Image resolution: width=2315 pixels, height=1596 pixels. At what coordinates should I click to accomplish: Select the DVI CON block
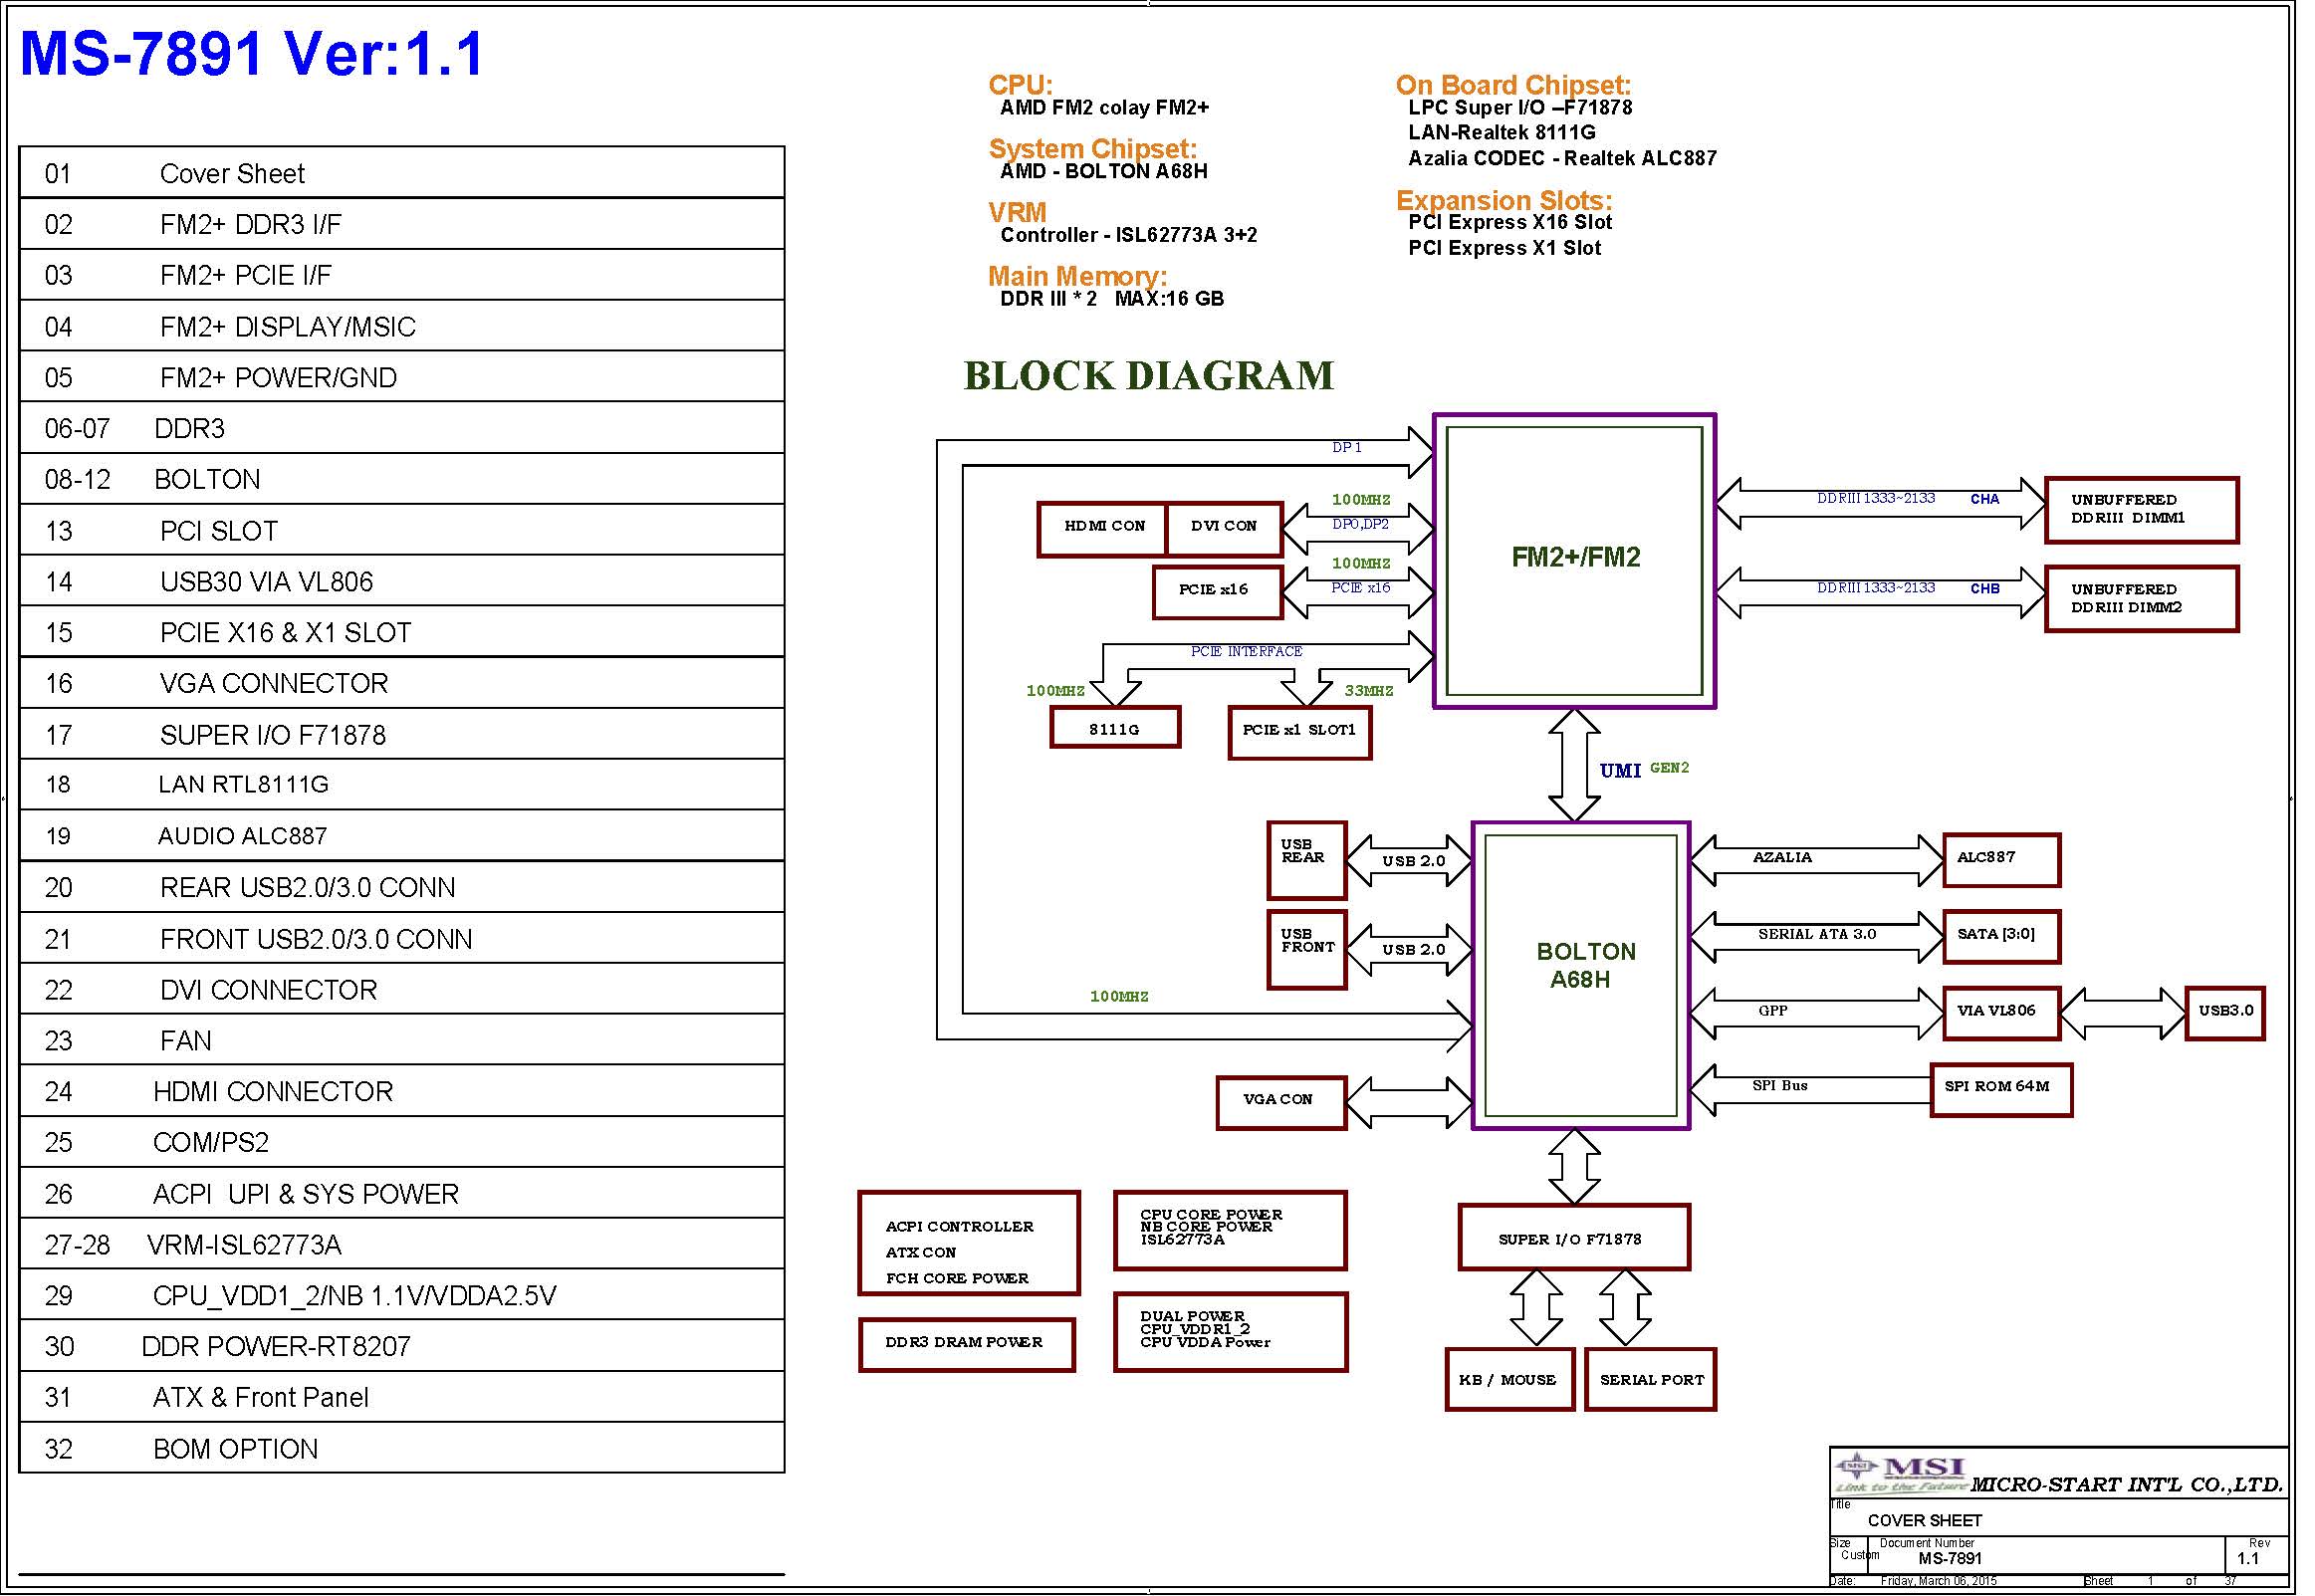pyautogui.click(x=1225, y=528)
